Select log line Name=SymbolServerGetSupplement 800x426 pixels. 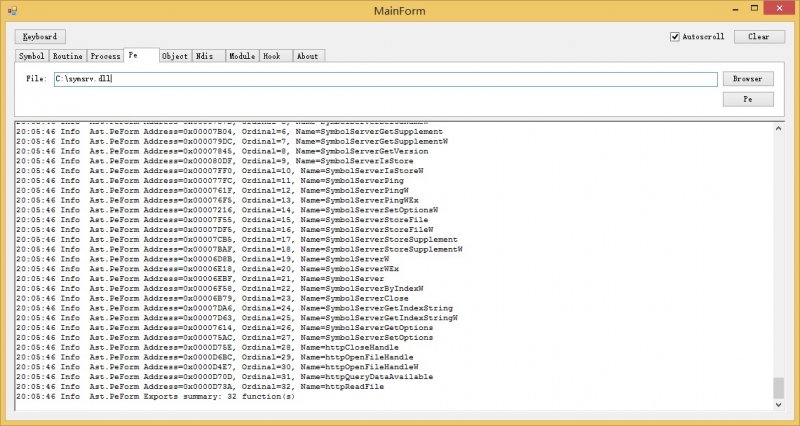point(230,132)
